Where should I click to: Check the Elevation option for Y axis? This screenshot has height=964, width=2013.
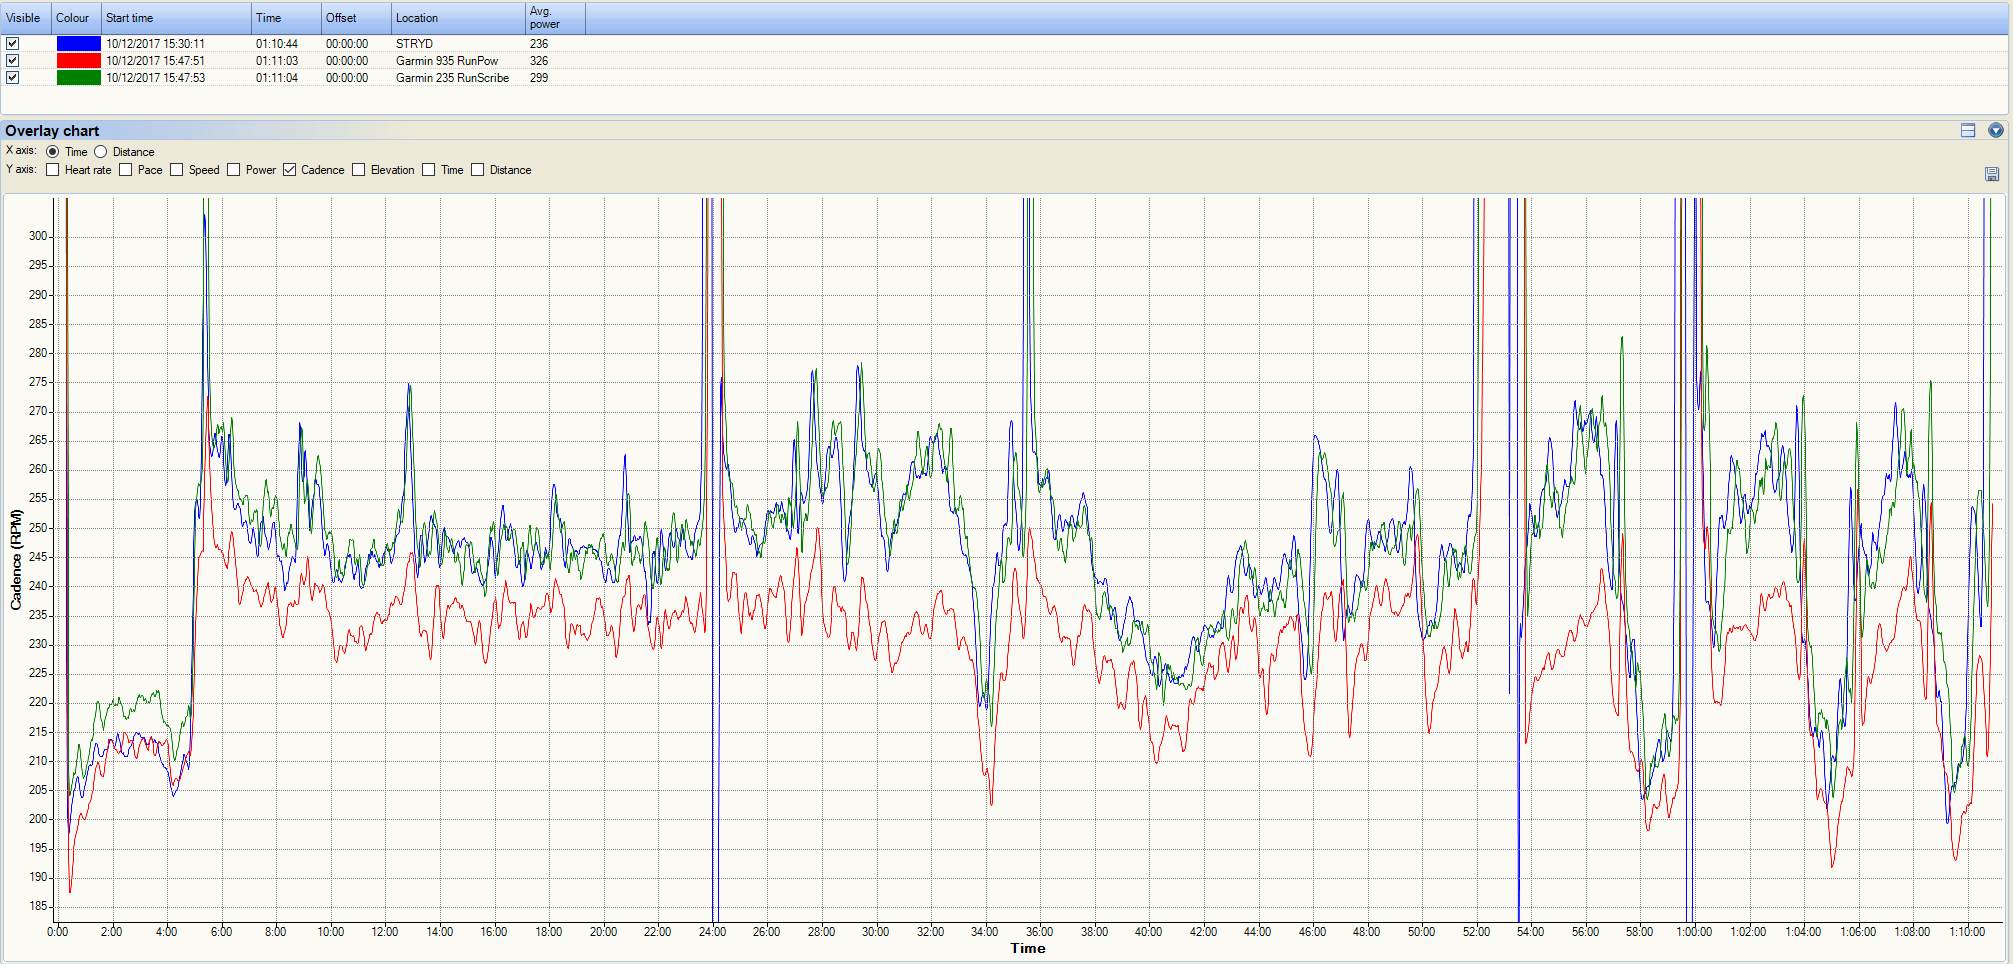coord(359,170)
